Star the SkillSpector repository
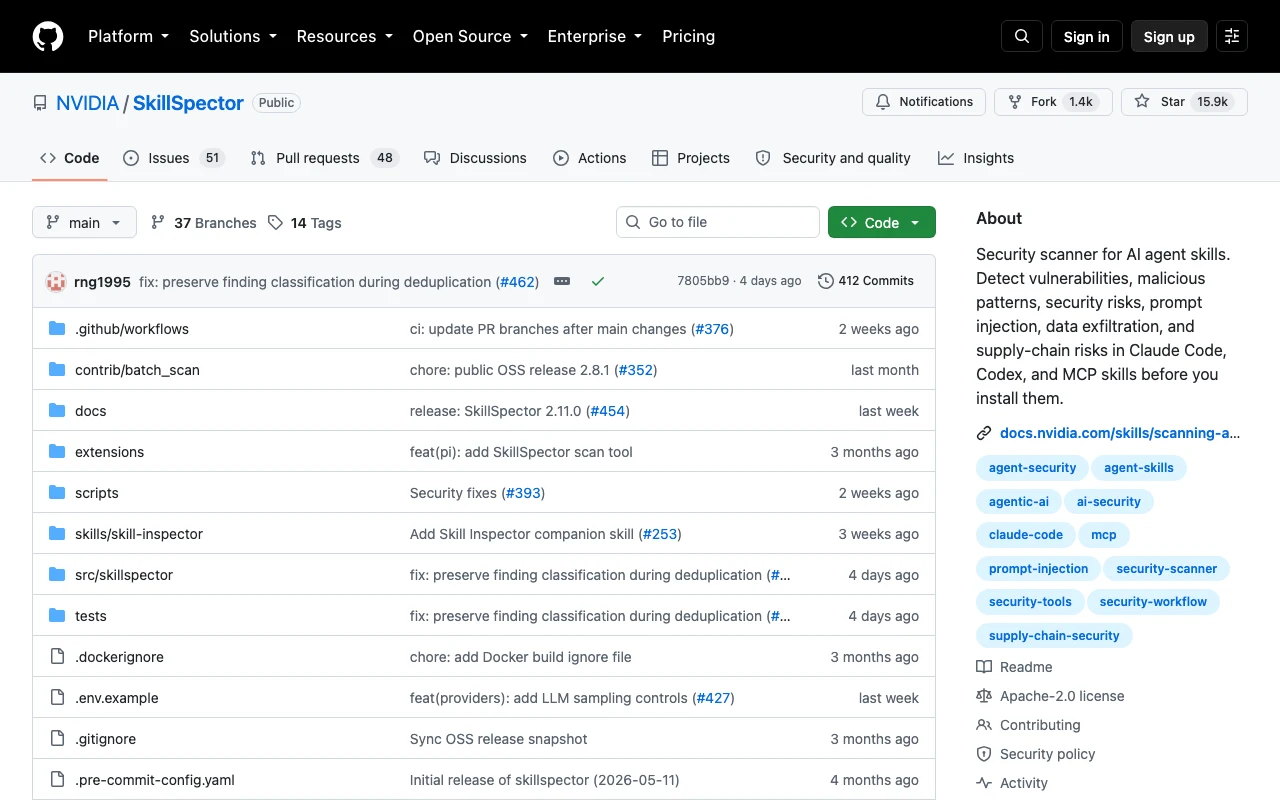This screenshot has height=800, width=1280. click(x=1184, y=102)
